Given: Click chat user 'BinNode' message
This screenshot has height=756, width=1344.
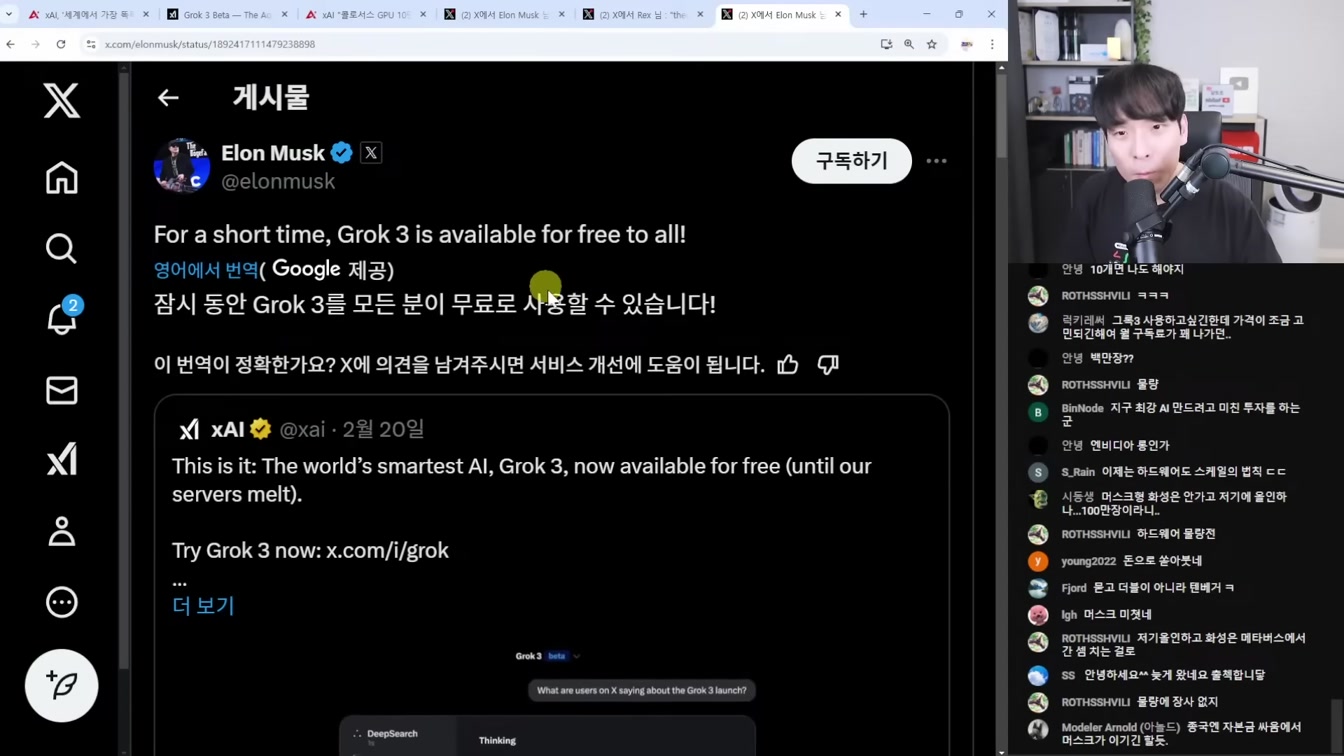Looking at the screenshot, I should tap(1168, 414).
